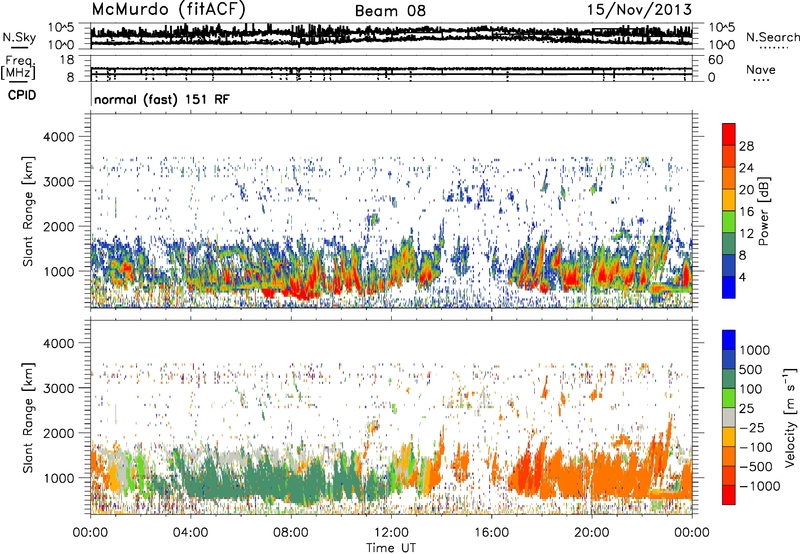The image size is (800, 554).
Task: Click the date '15/Nov/2013'
Action: tap(639, 9)
